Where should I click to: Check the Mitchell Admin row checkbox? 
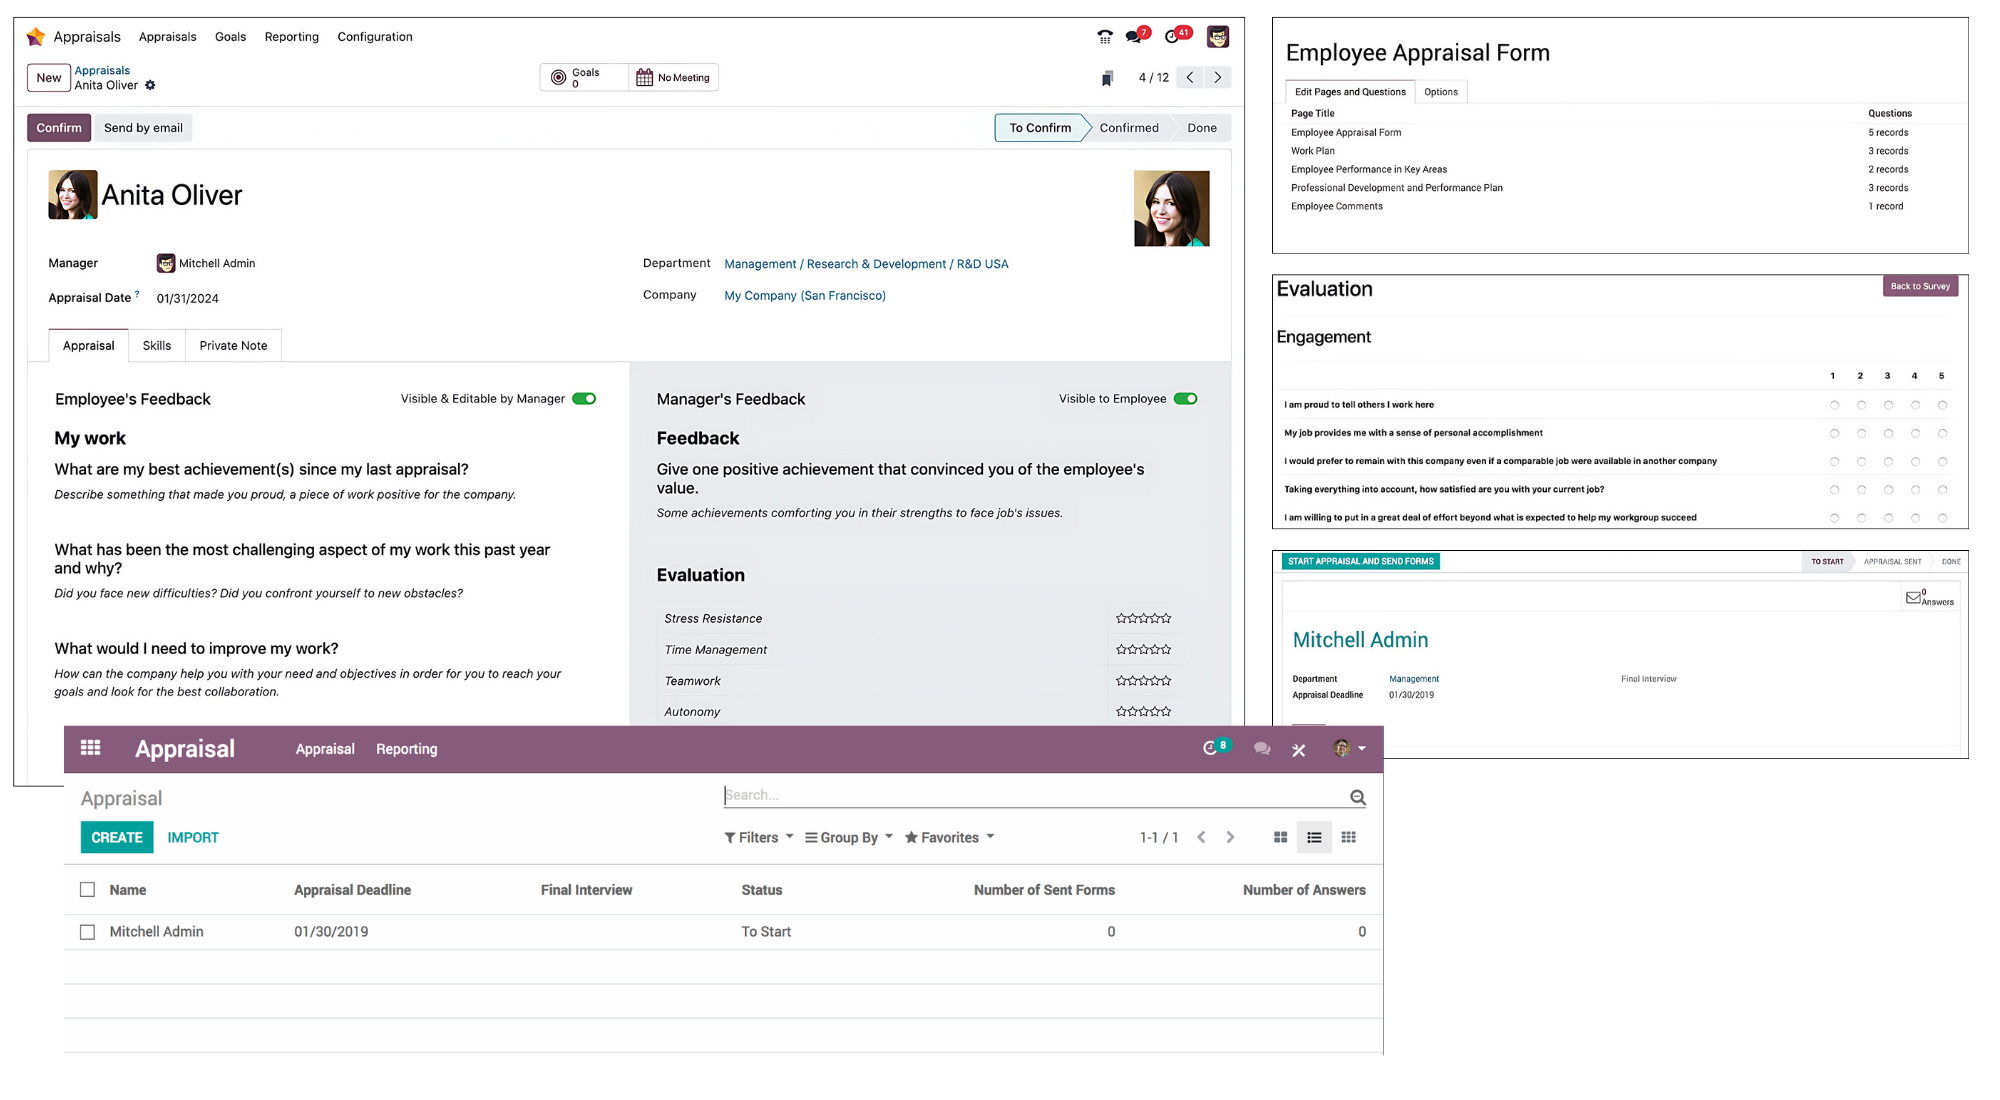[x=88, y=931]
